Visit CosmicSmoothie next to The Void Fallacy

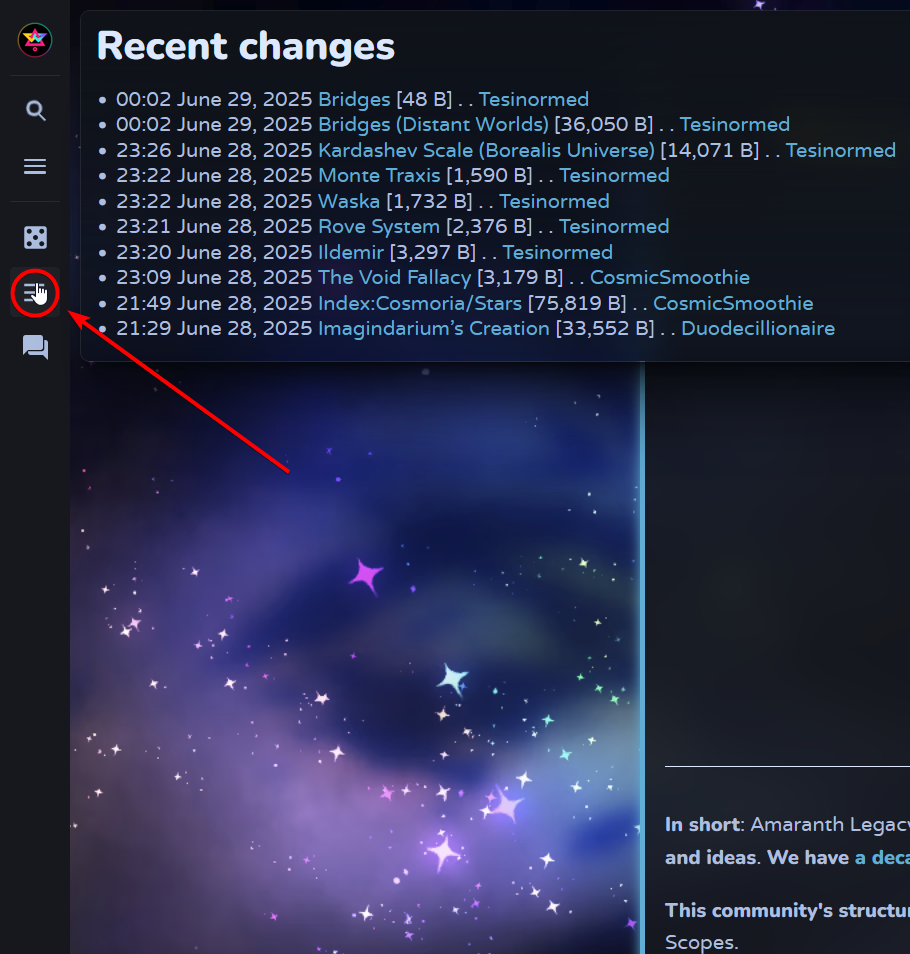tap(670, 278)
